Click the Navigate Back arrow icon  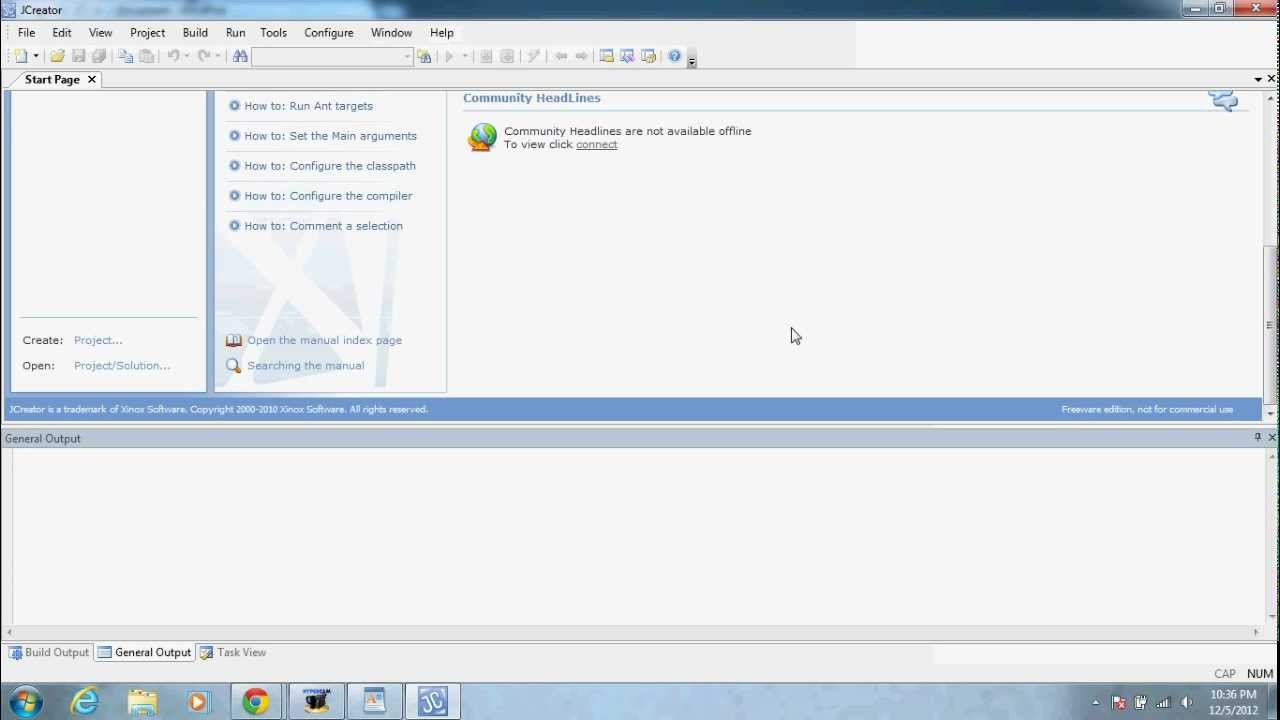[561, 57]
